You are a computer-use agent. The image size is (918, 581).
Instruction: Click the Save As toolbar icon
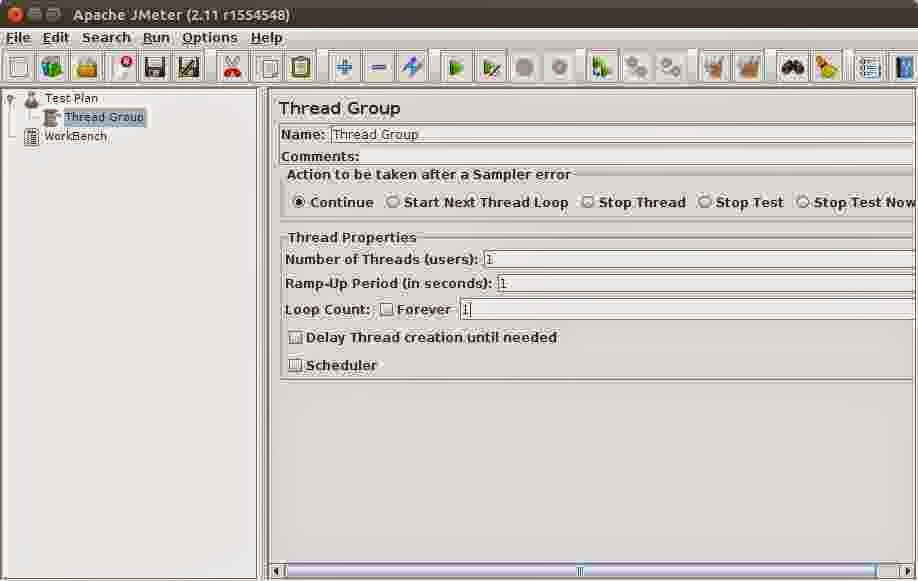tap(189, 68)
